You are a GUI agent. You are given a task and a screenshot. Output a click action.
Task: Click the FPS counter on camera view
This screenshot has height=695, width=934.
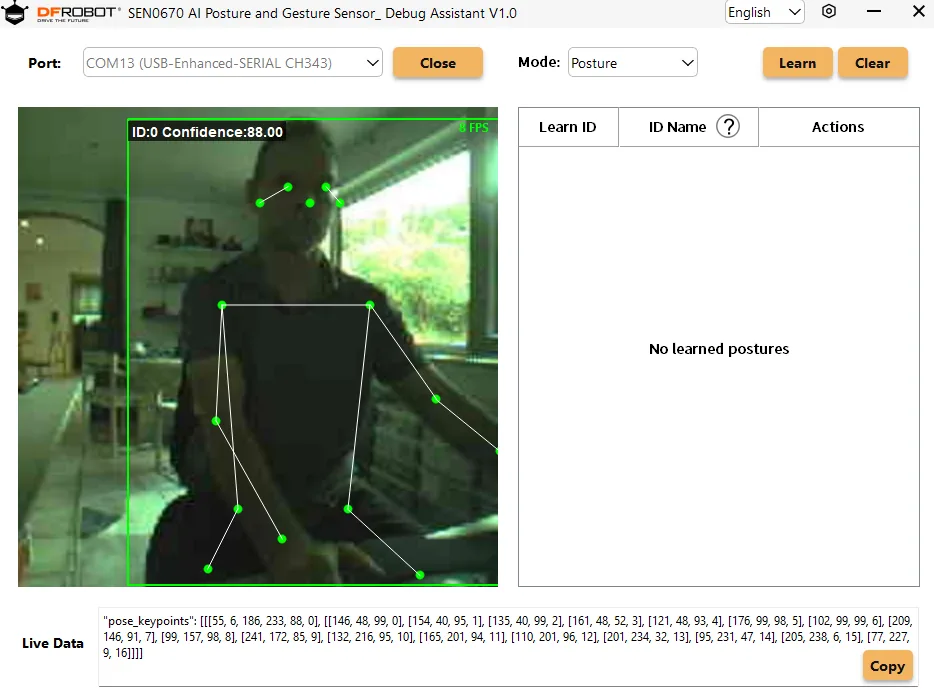click(474, 127)
